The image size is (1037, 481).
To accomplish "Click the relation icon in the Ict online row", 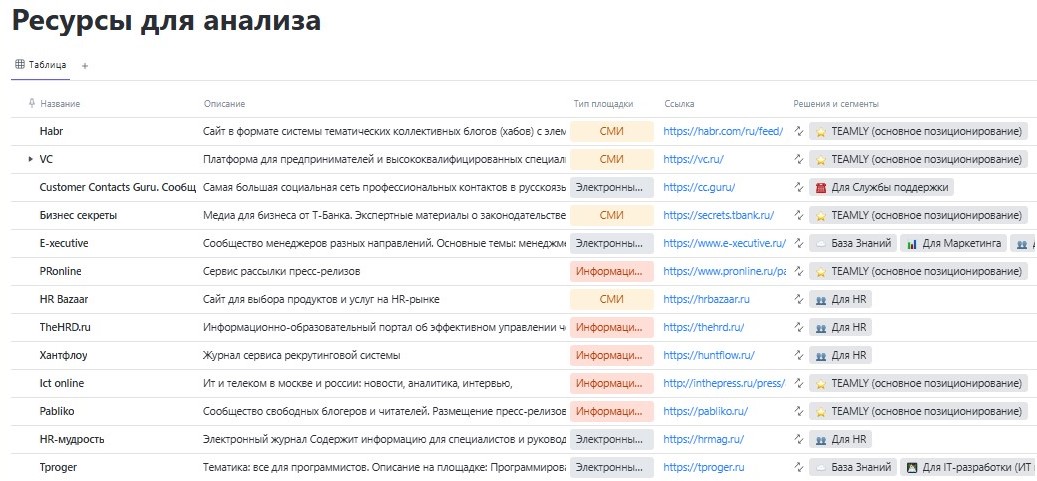I will click(x=798, y=383).
